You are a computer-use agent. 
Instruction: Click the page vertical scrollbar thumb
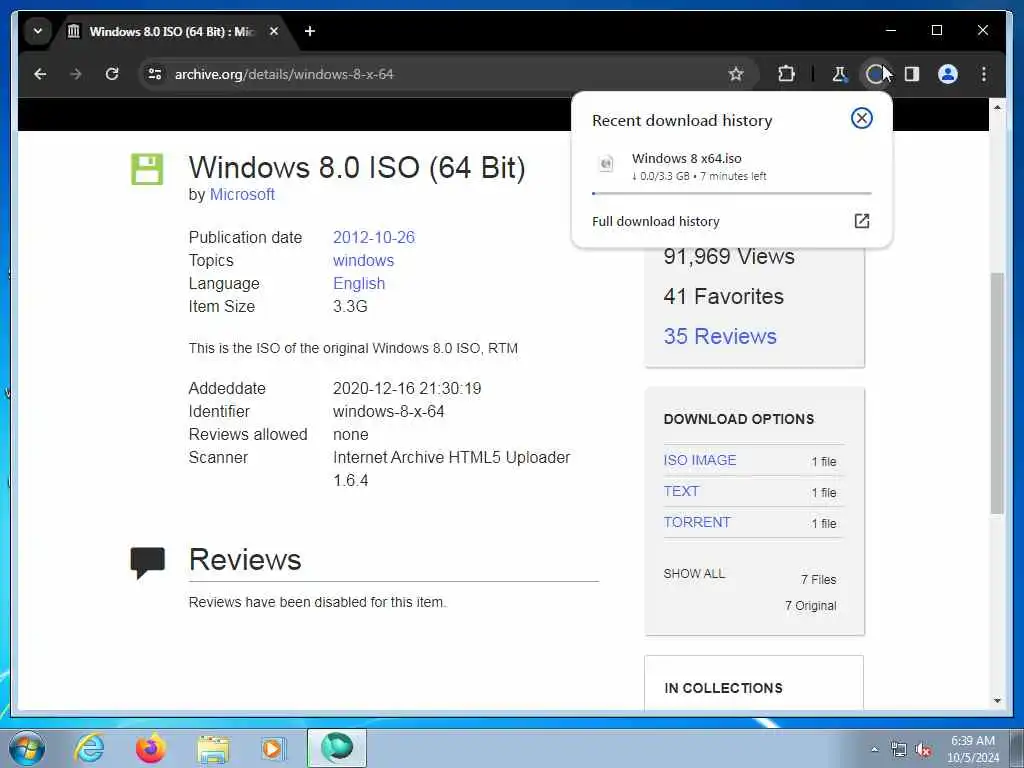pyautogui.click(x=997, y=392)
